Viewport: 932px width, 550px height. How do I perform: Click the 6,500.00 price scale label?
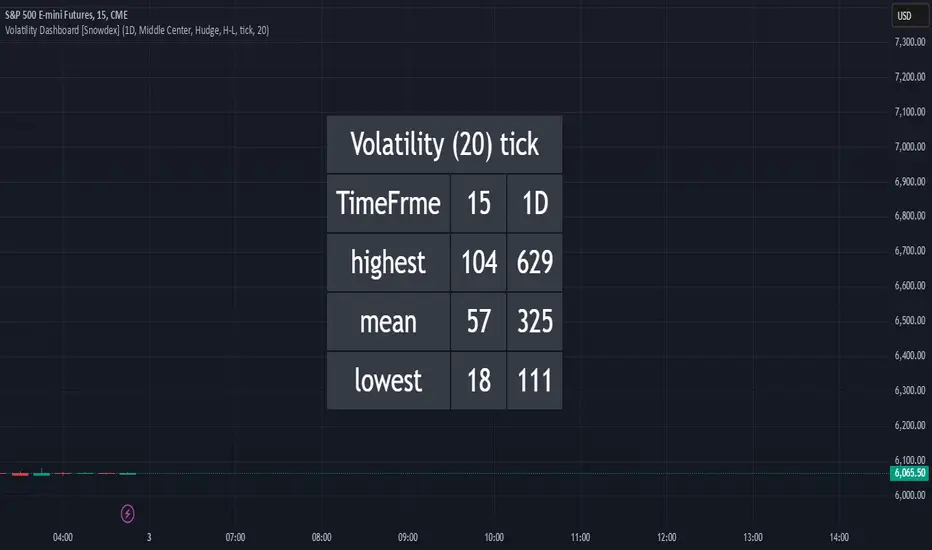pyautogui.click(x=908, y=320)
